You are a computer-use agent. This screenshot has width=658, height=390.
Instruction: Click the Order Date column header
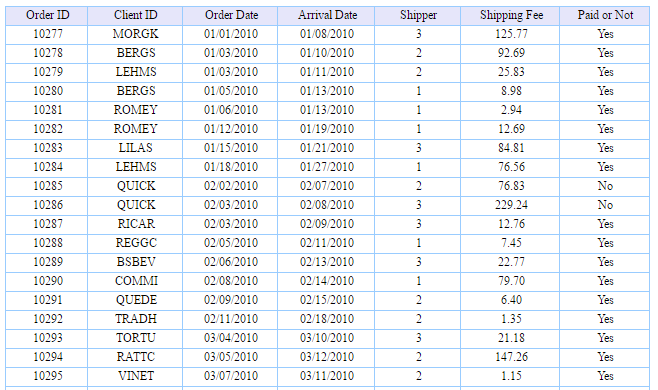coord(230,15)
